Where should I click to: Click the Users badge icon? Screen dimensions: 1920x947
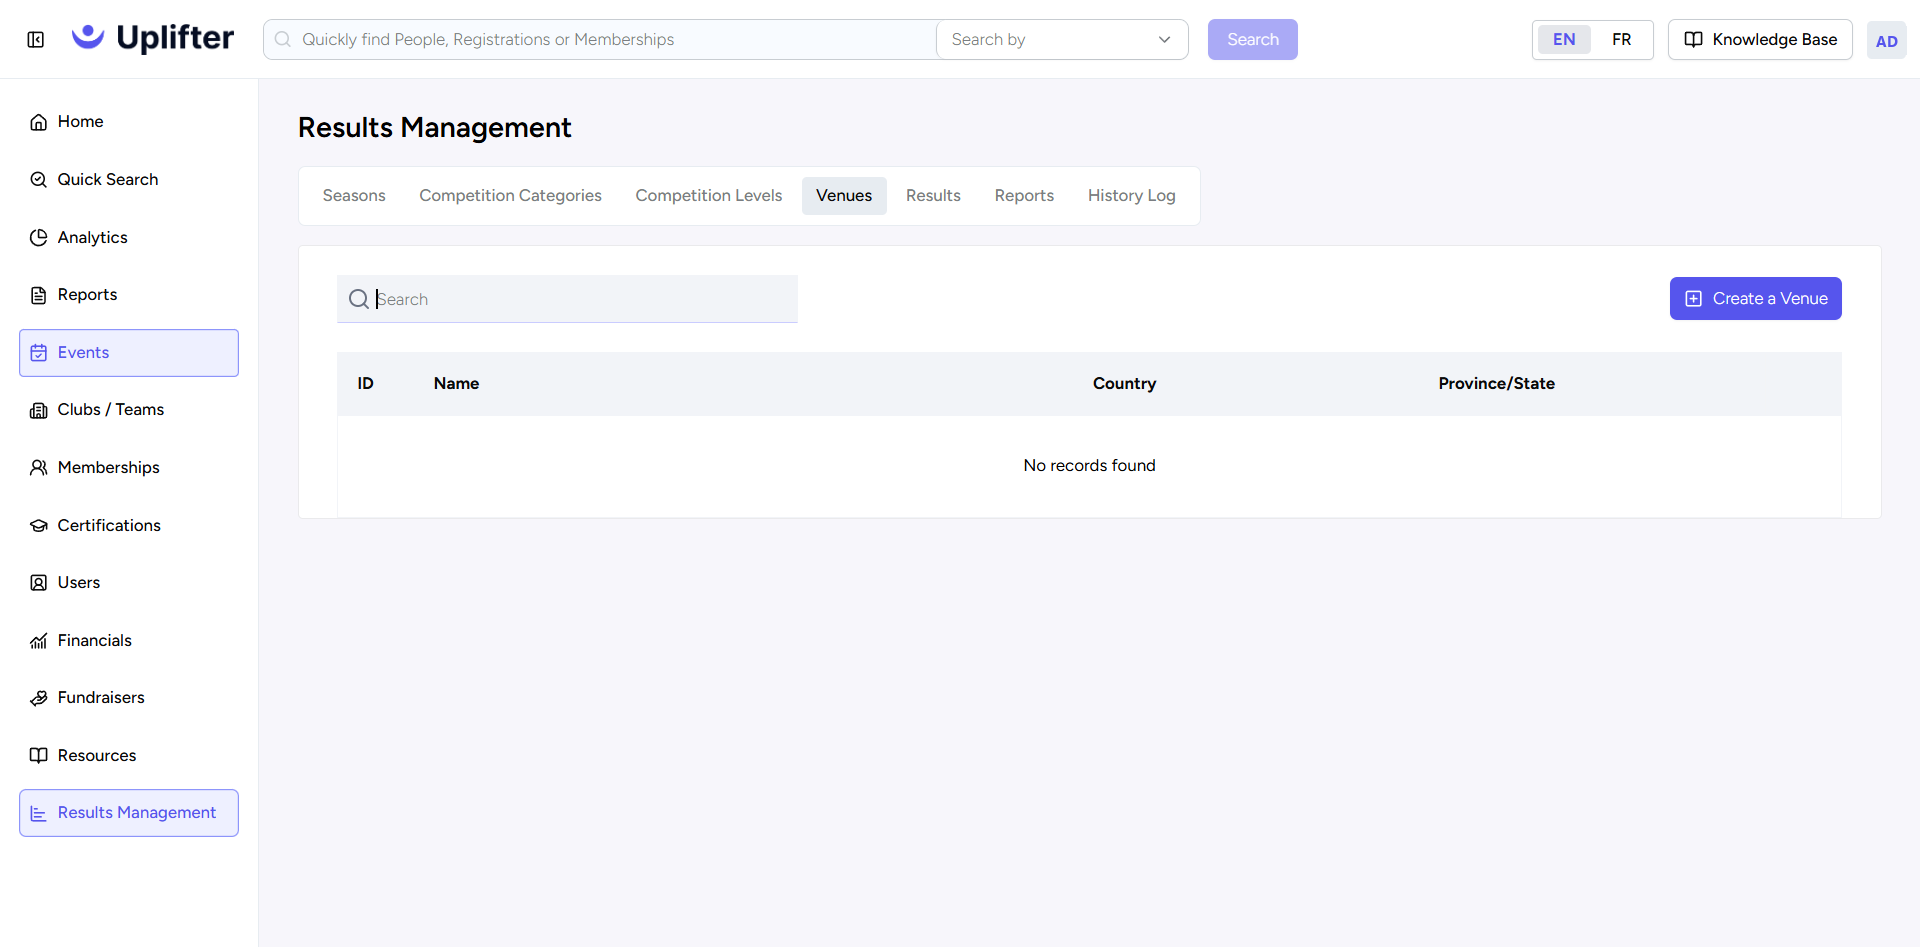pos(39,583)
